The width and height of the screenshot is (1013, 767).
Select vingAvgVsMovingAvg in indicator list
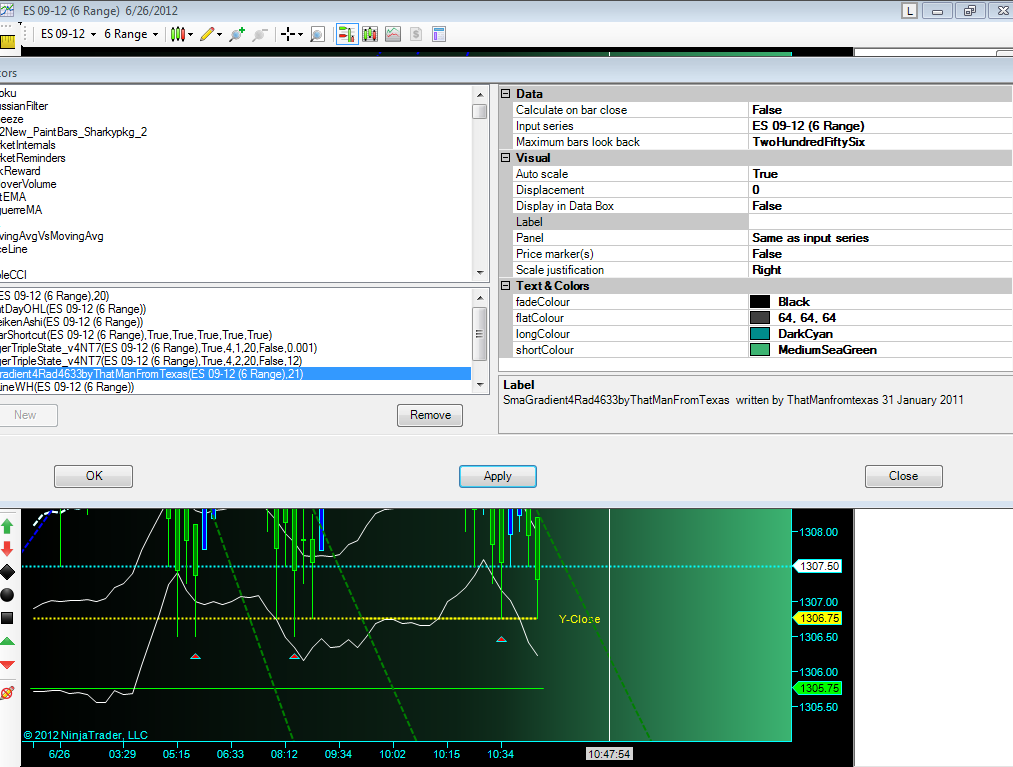(x=52, y=236)
